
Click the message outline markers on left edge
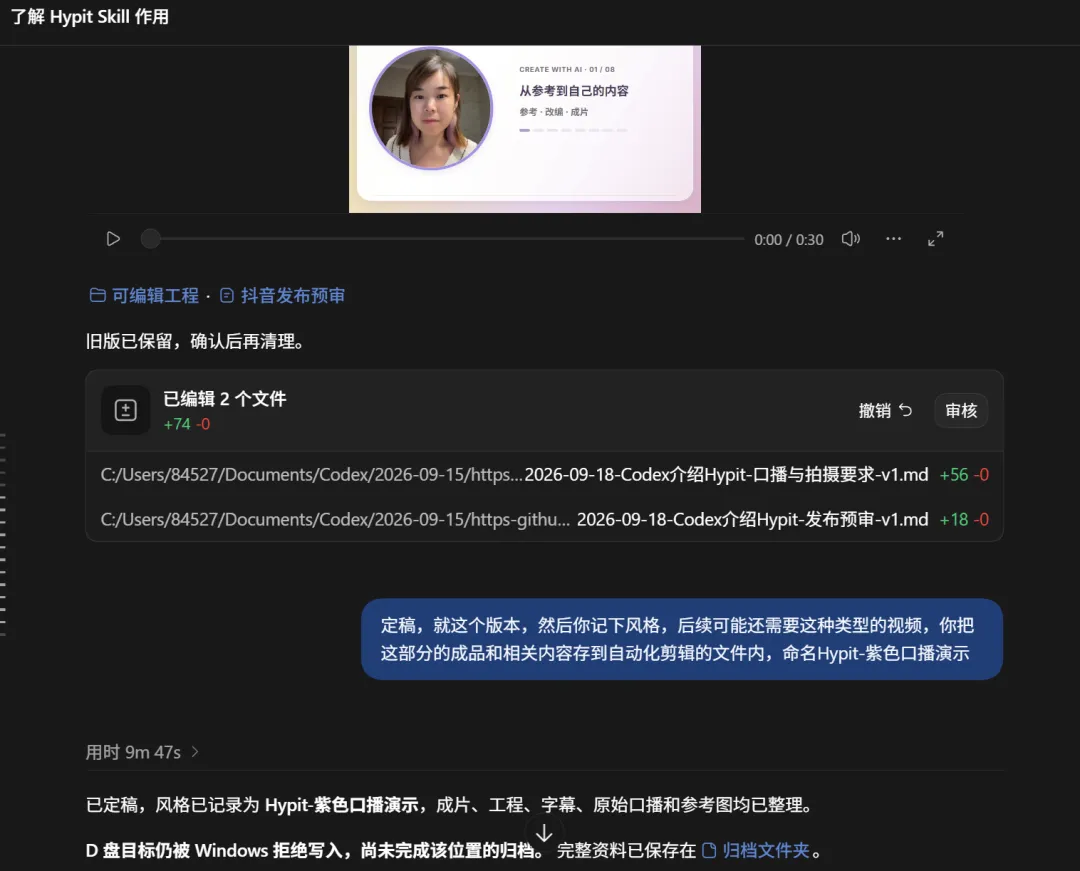tap(3, 534)
